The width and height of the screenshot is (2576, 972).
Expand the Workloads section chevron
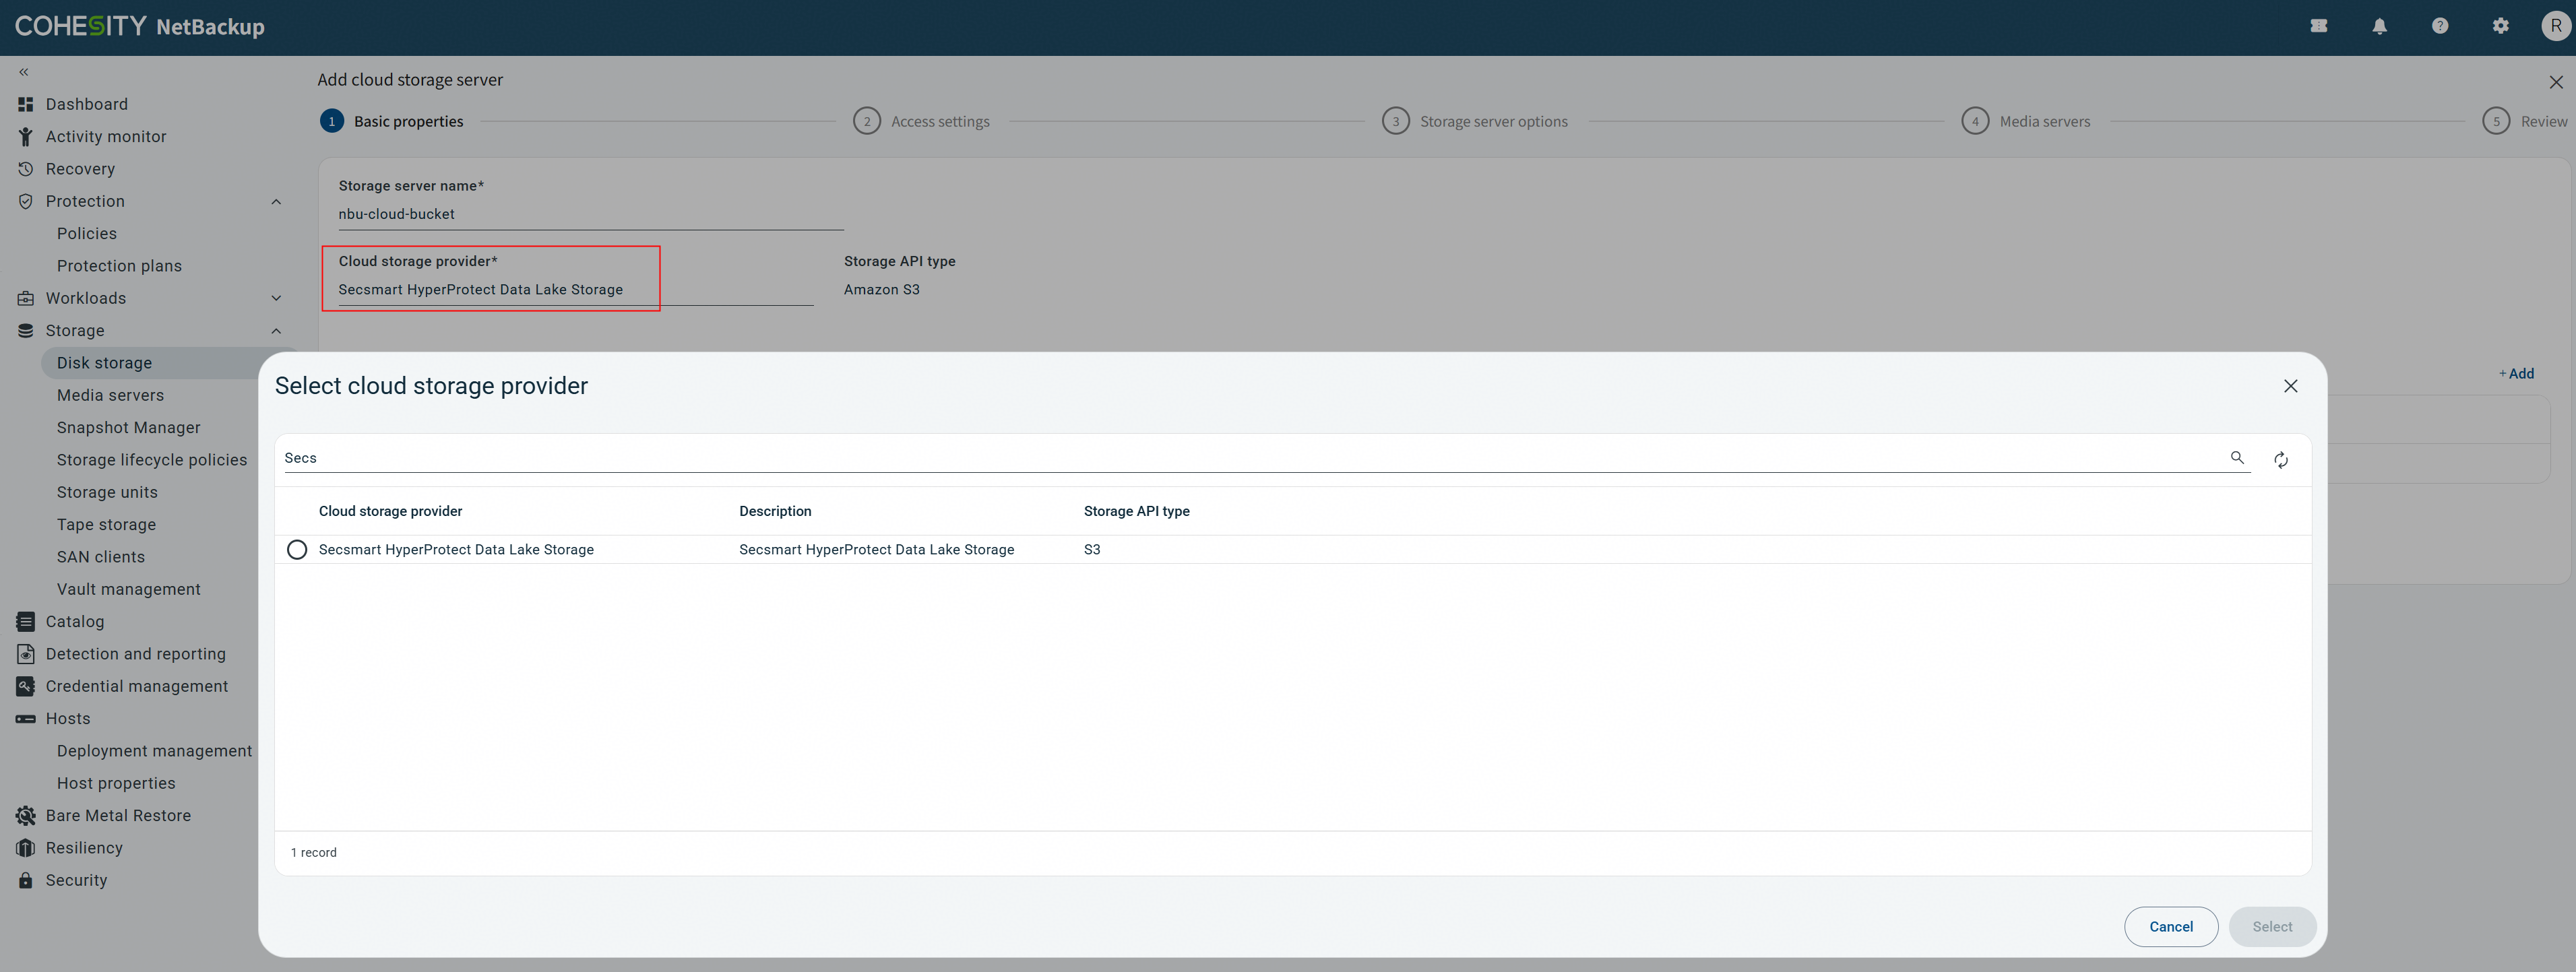(x=276, y=298)
